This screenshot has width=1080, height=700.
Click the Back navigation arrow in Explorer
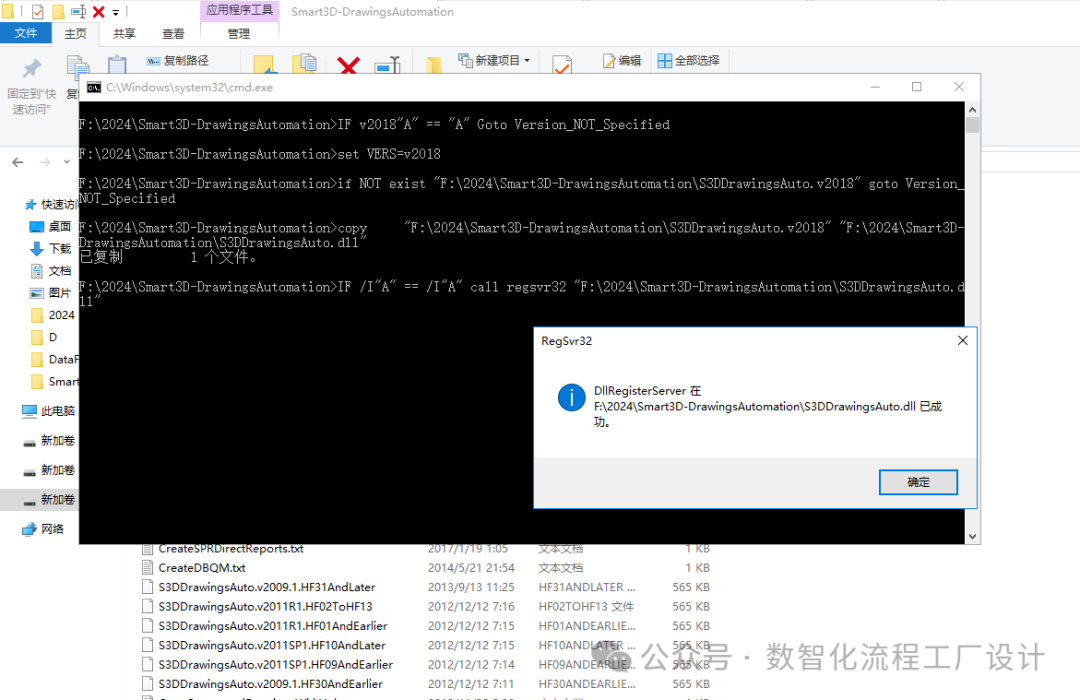pos(18,162)
